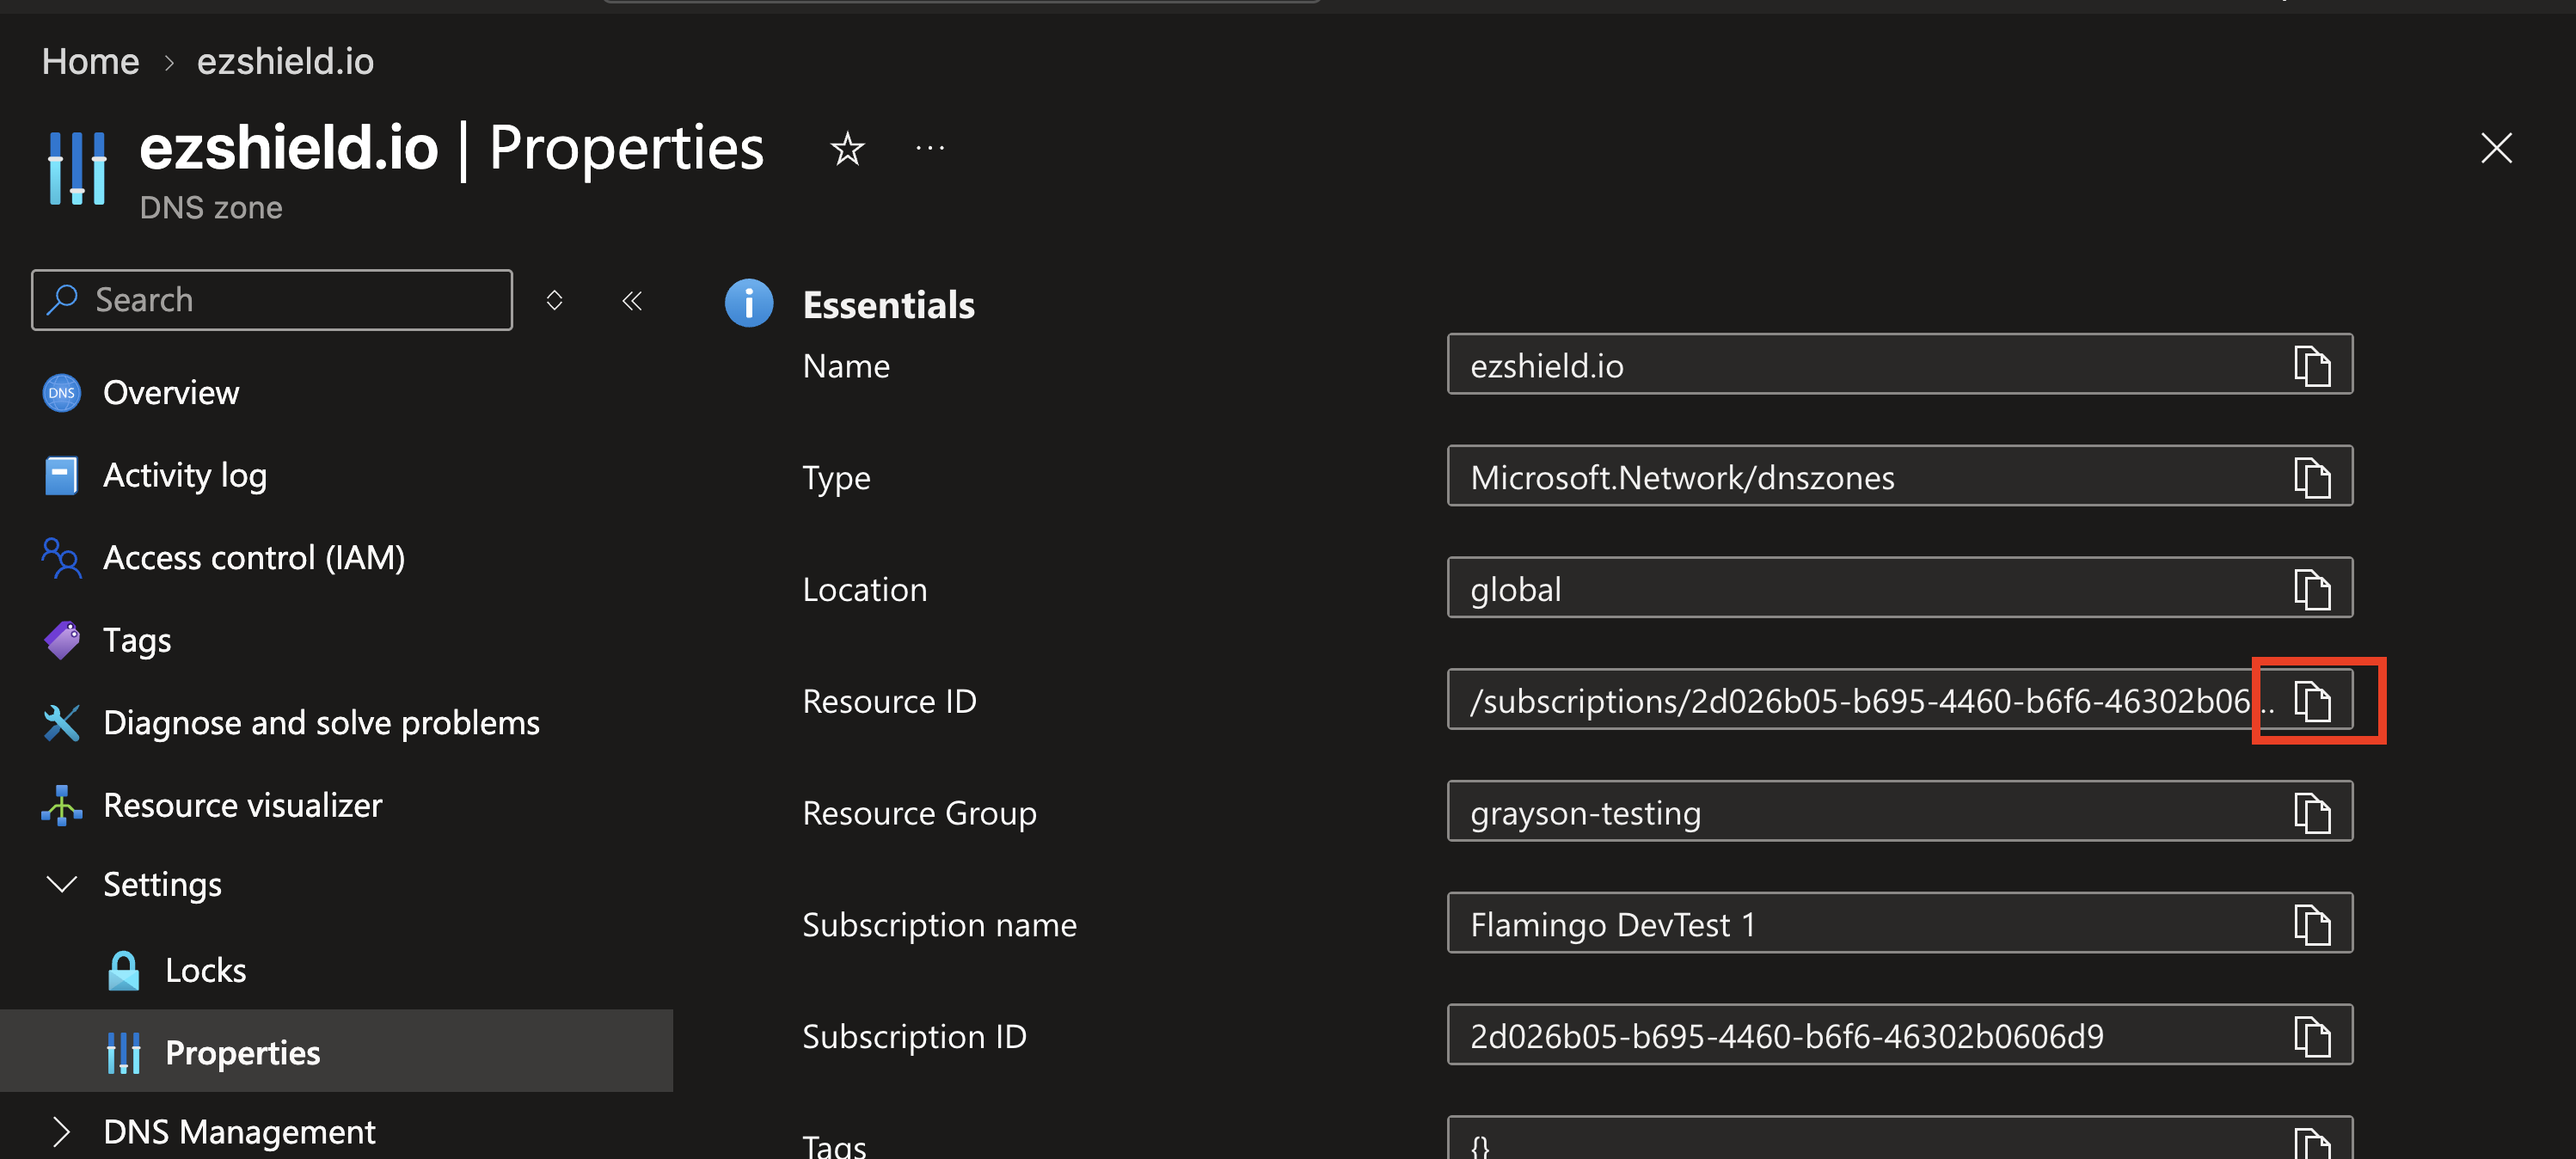Click the Essentials heading
2576x1159 pixels.
pos(888,304)
